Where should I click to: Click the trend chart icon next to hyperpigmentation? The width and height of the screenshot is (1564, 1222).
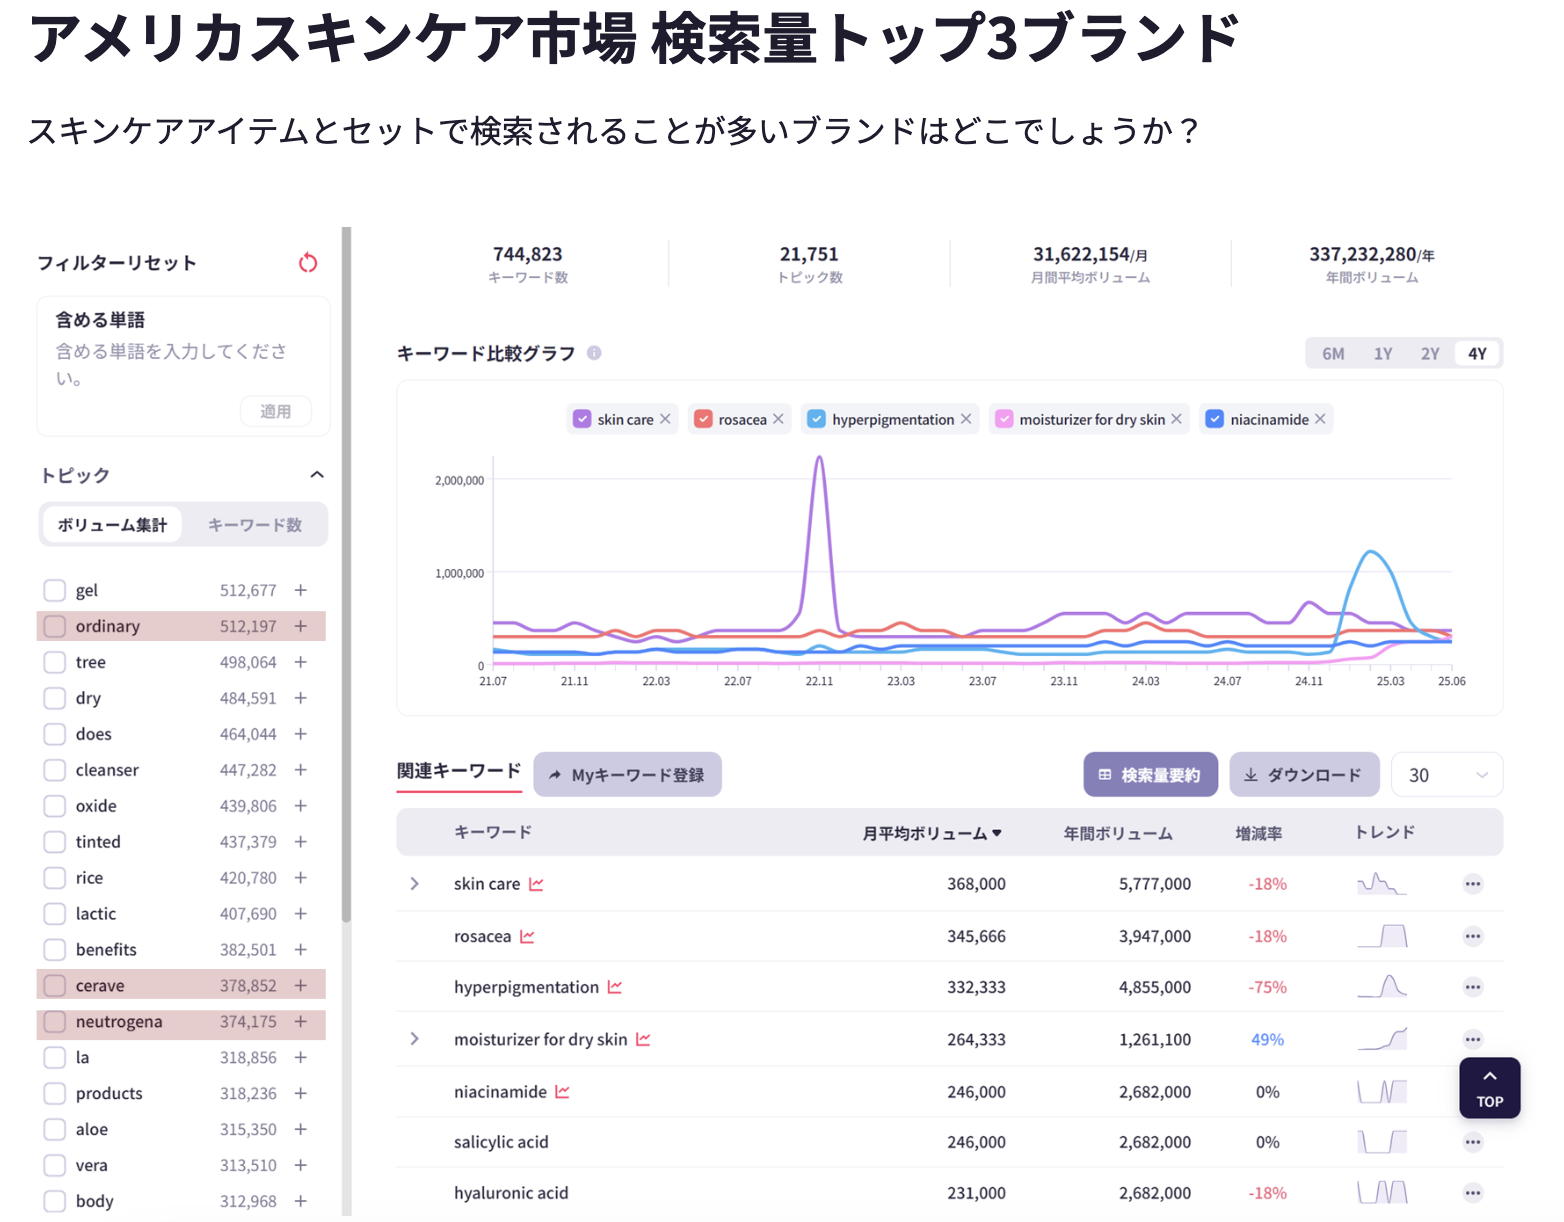[615, 987]
